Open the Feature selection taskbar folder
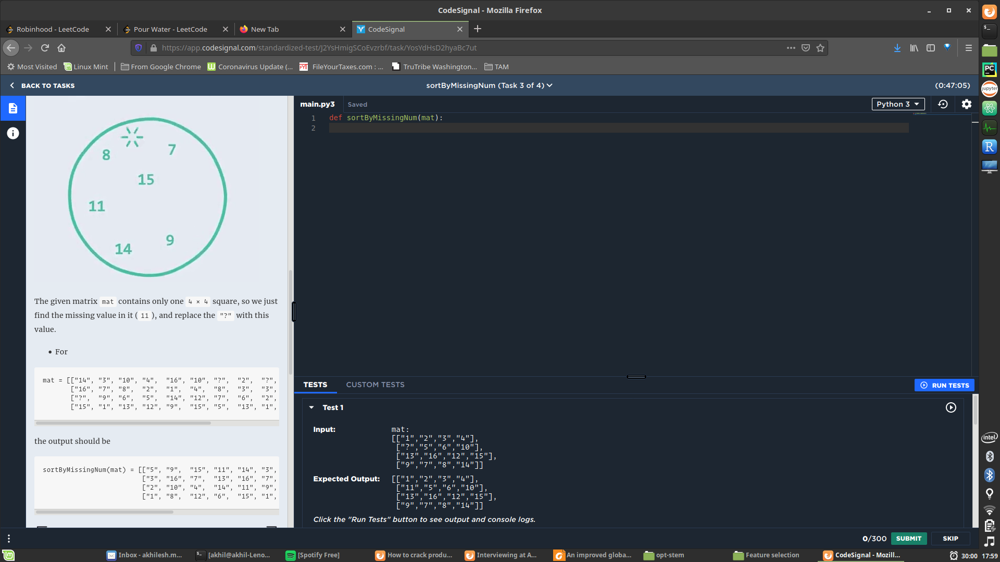The image size is (1000, 562). 767,555
